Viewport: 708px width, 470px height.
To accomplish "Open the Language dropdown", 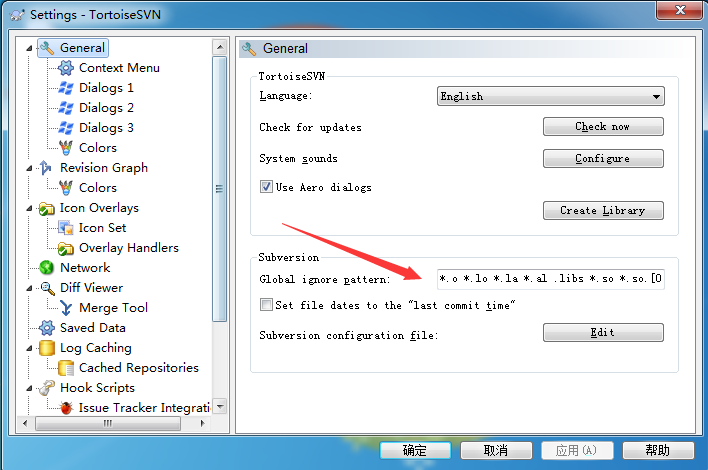I will pyautogui.click(x=550, y=96).
